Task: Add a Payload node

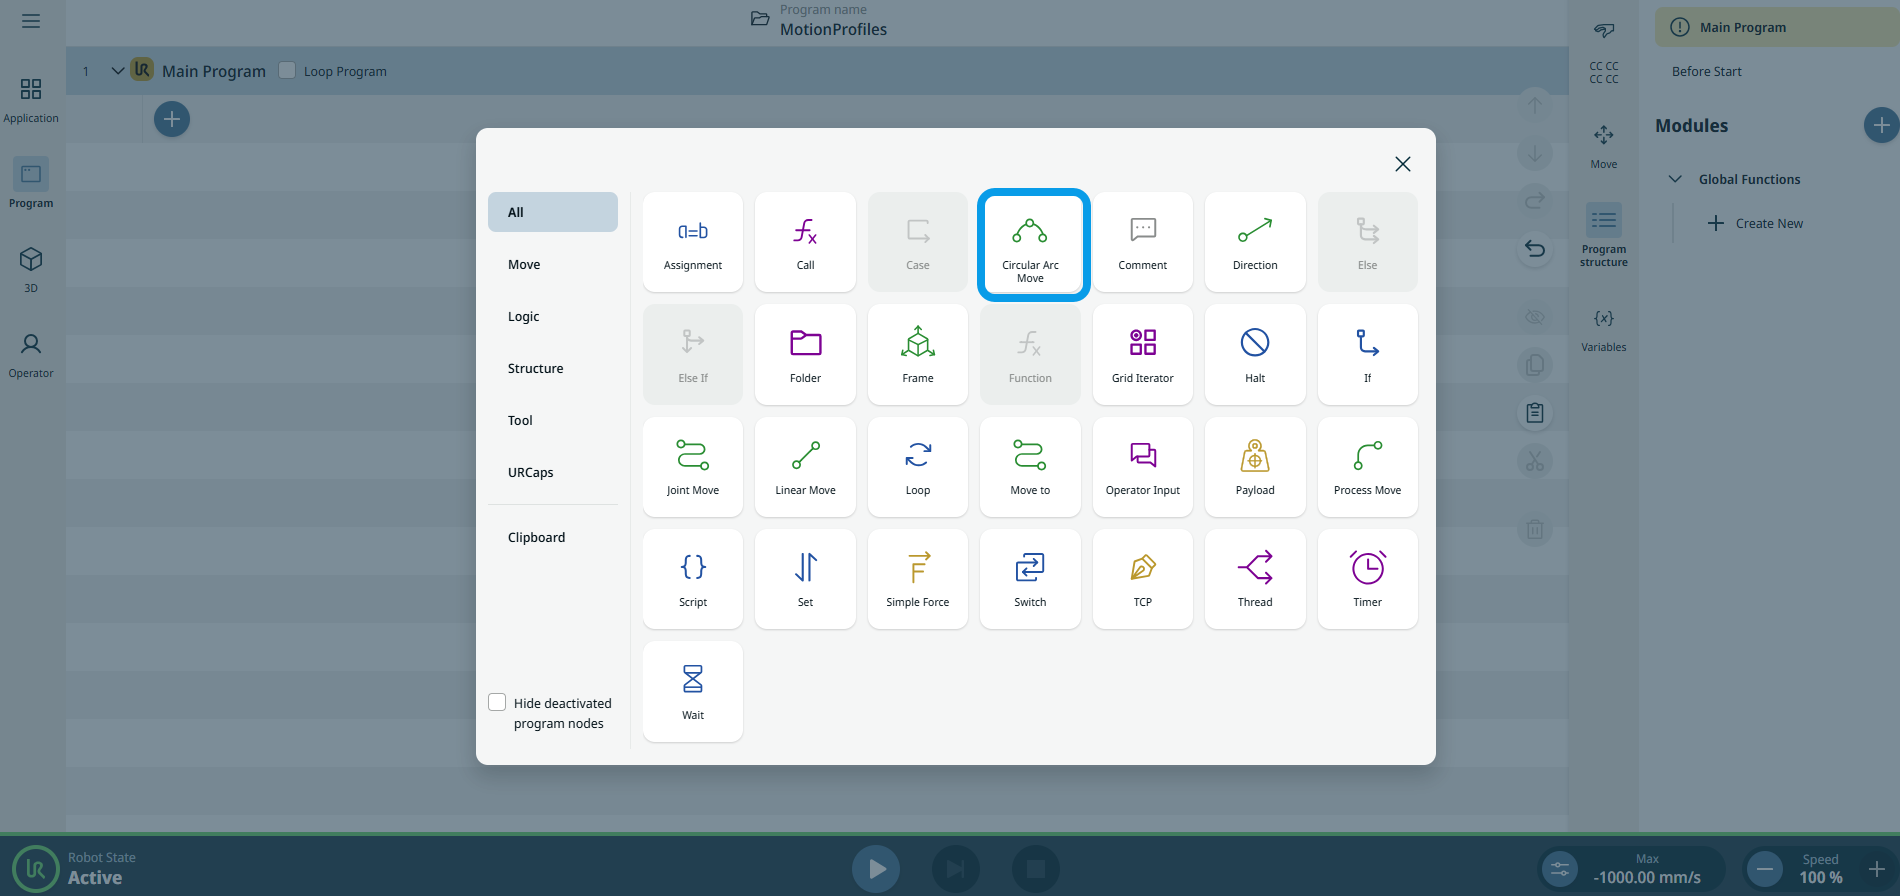Action: click(x=1254, y=466)
